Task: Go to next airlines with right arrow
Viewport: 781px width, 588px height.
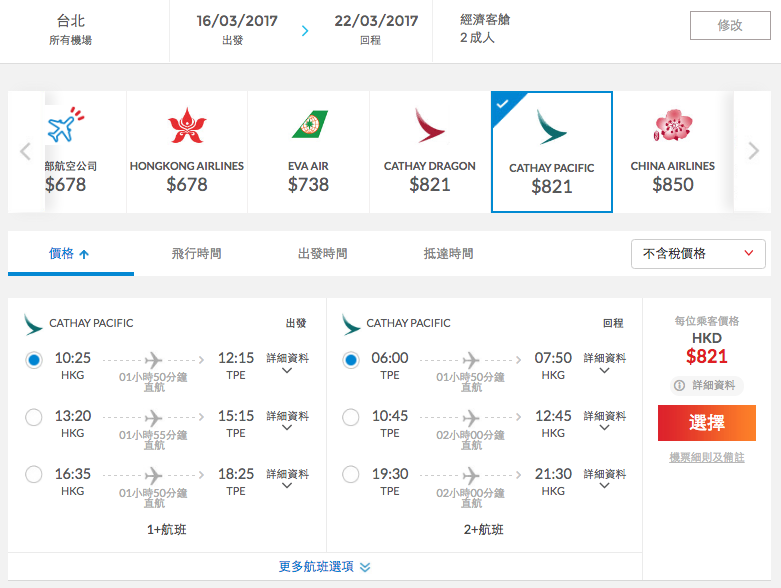Action: (x=754, y=150)
